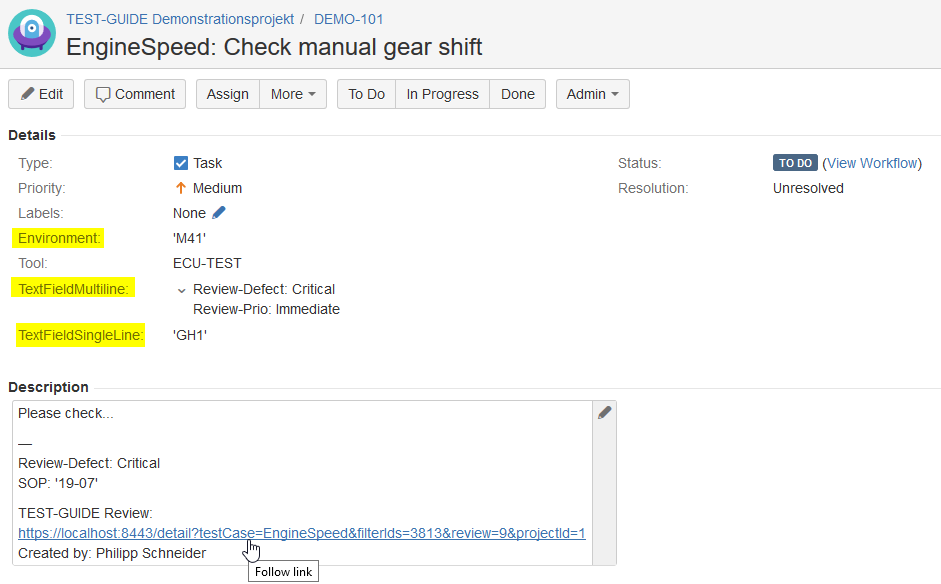Click the project avatar icon
Image resolution: width=941 pixels, height=584 pixels.
pyautogui.click(x=32, y=33)
